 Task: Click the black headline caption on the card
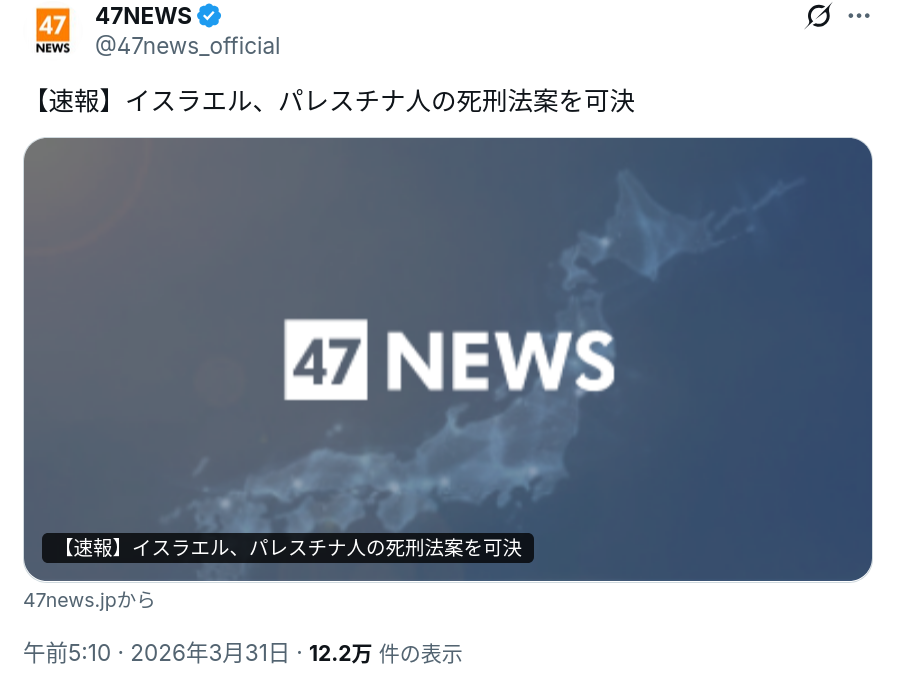pyautogui.click(x=288, y=548)
